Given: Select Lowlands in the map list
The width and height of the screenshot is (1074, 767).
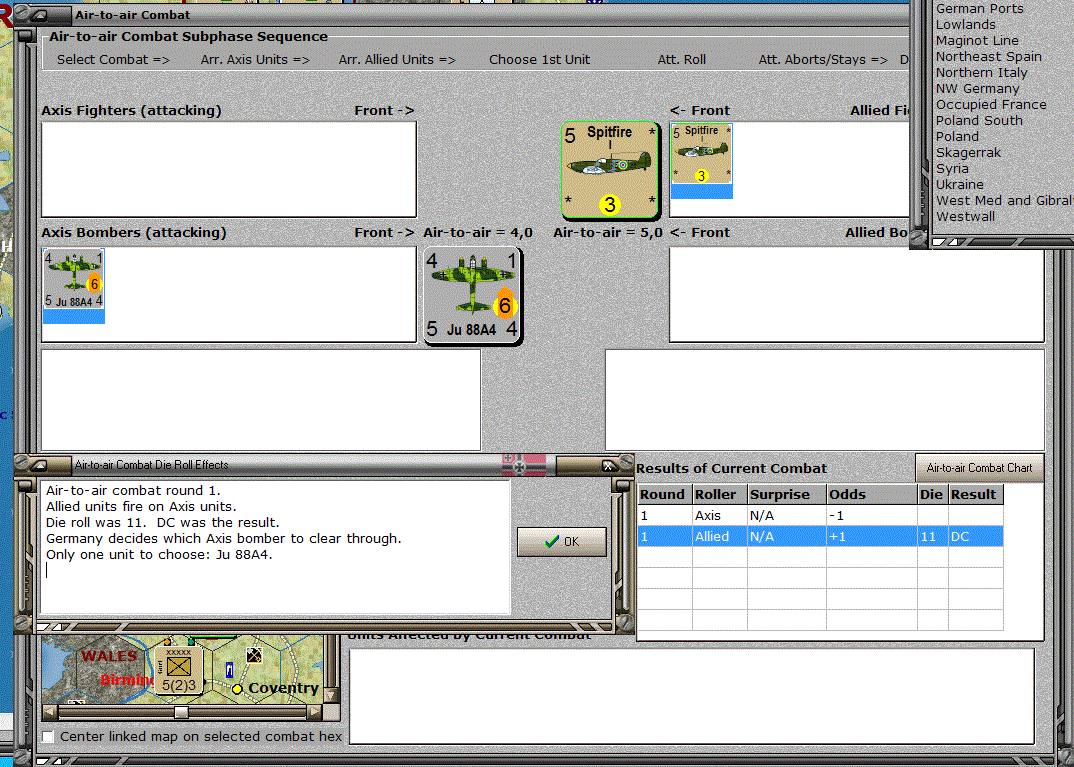Looking at the screenshot, I should [x=966, y=25].
